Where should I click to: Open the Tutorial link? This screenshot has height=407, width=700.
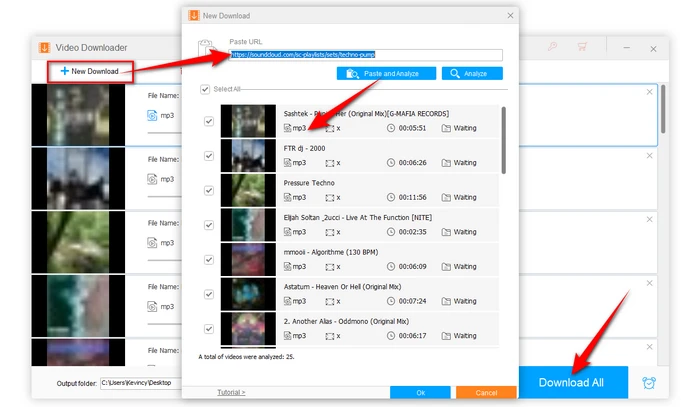[x=231, y=392]
